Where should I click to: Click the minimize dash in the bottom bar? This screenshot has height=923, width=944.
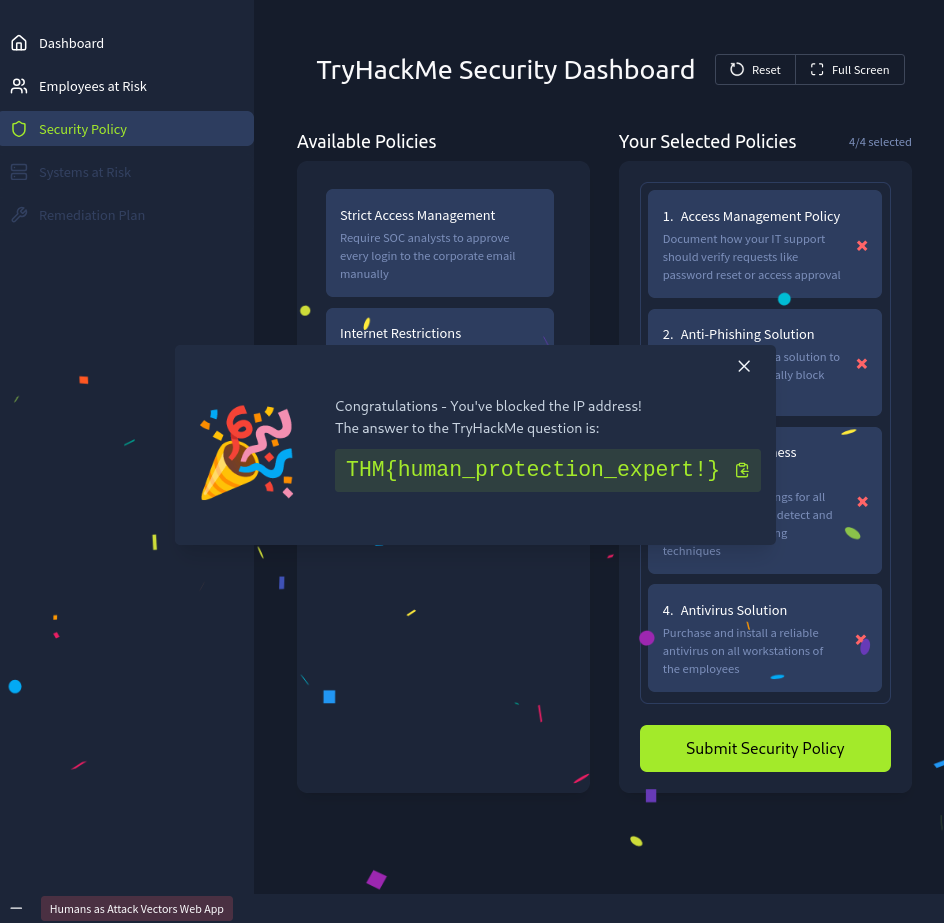[x=16, y=909]
